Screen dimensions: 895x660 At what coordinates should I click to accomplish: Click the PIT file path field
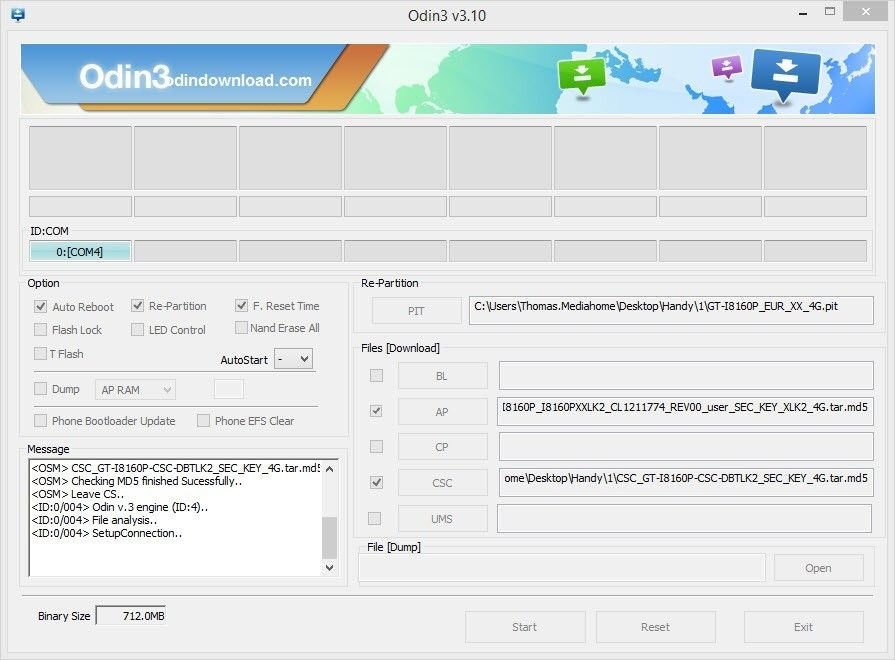[671, 310]
